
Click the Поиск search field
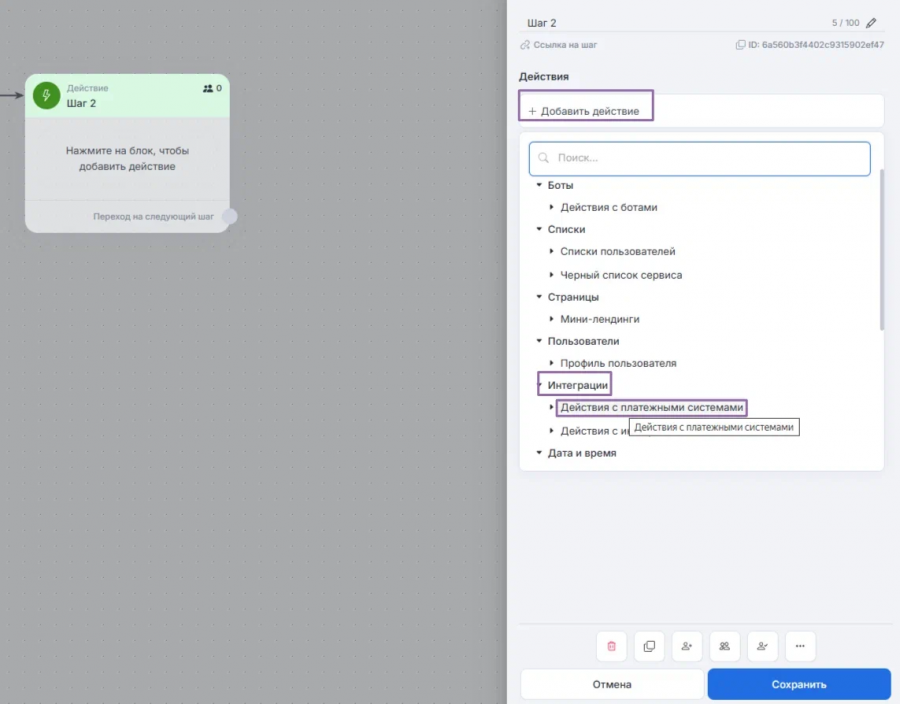point(699,158)
